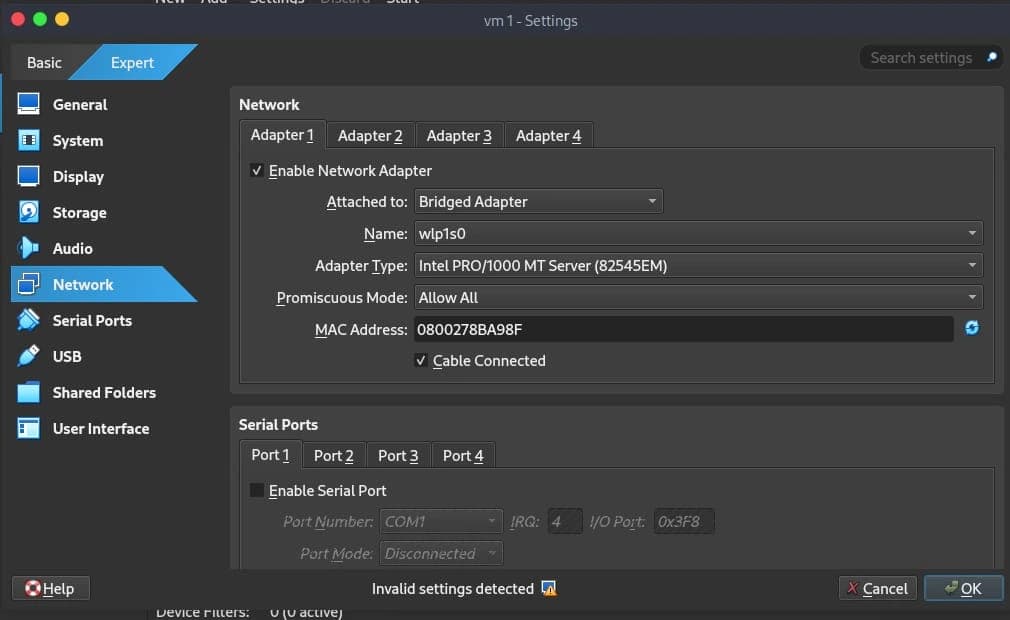Click the General section monitor icon
Viewport: 1010px width, 620px height.
tap(29, 105)
